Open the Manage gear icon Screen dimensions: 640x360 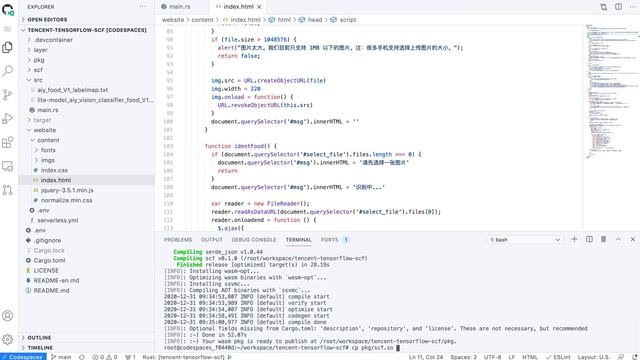point(7,339)
